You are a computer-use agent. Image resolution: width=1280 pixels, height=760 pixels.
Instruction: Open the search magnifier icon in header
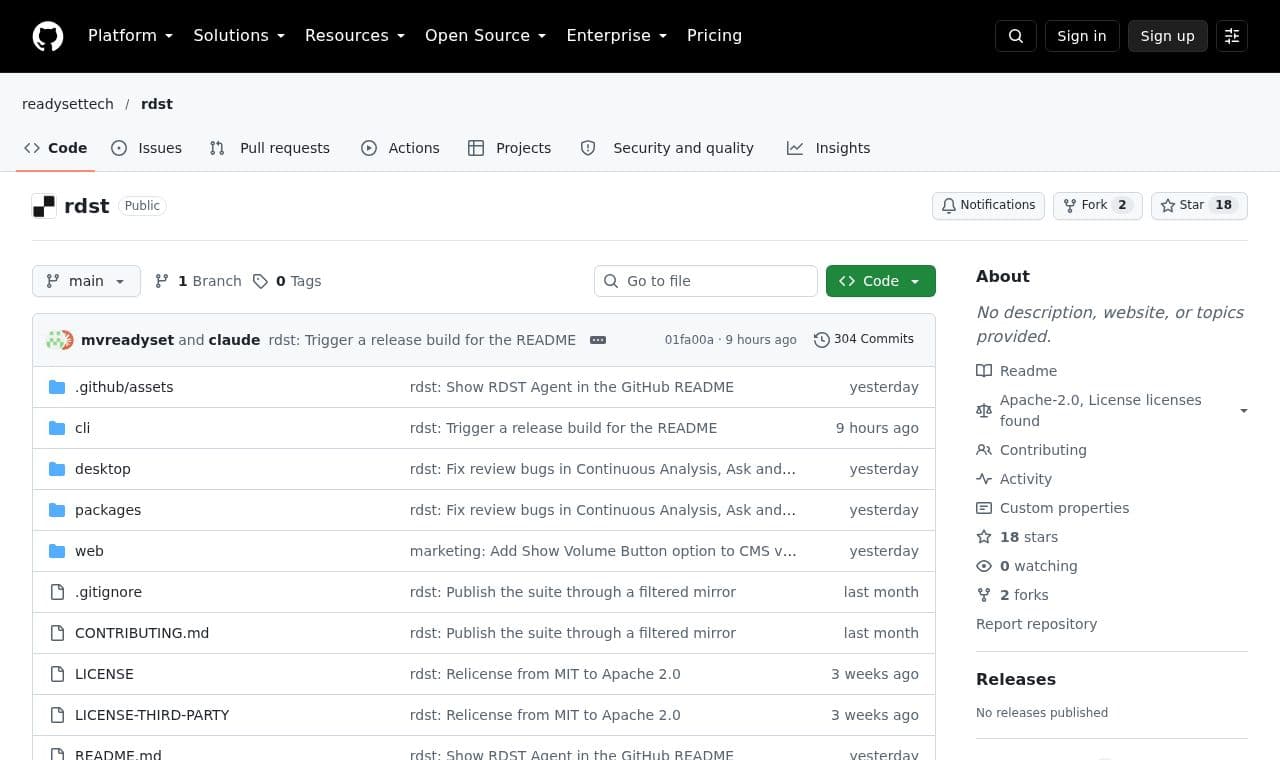[1016, 36]
